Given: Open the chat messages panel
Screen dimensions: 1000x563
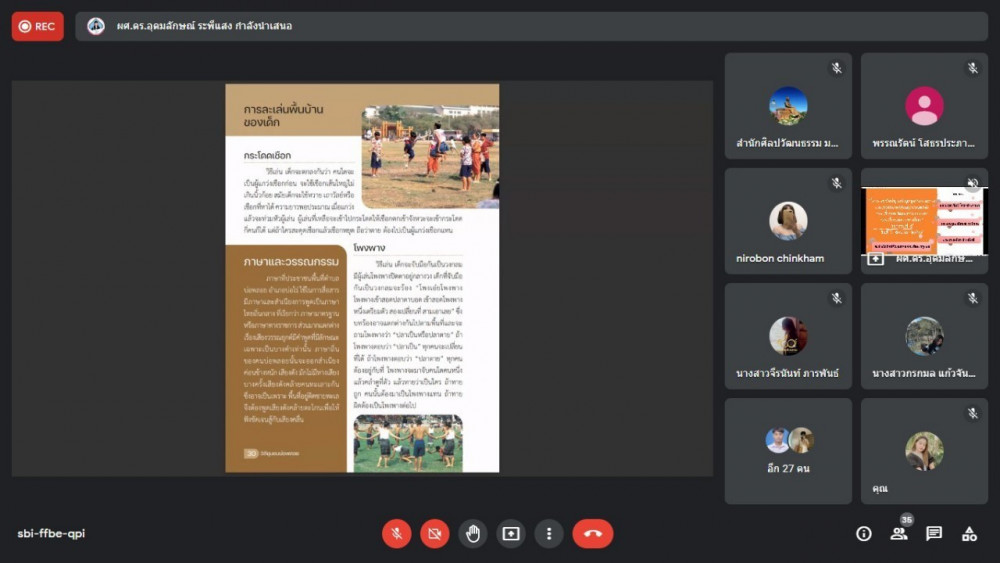Looking at the screenshot, I should pos(934,534).
